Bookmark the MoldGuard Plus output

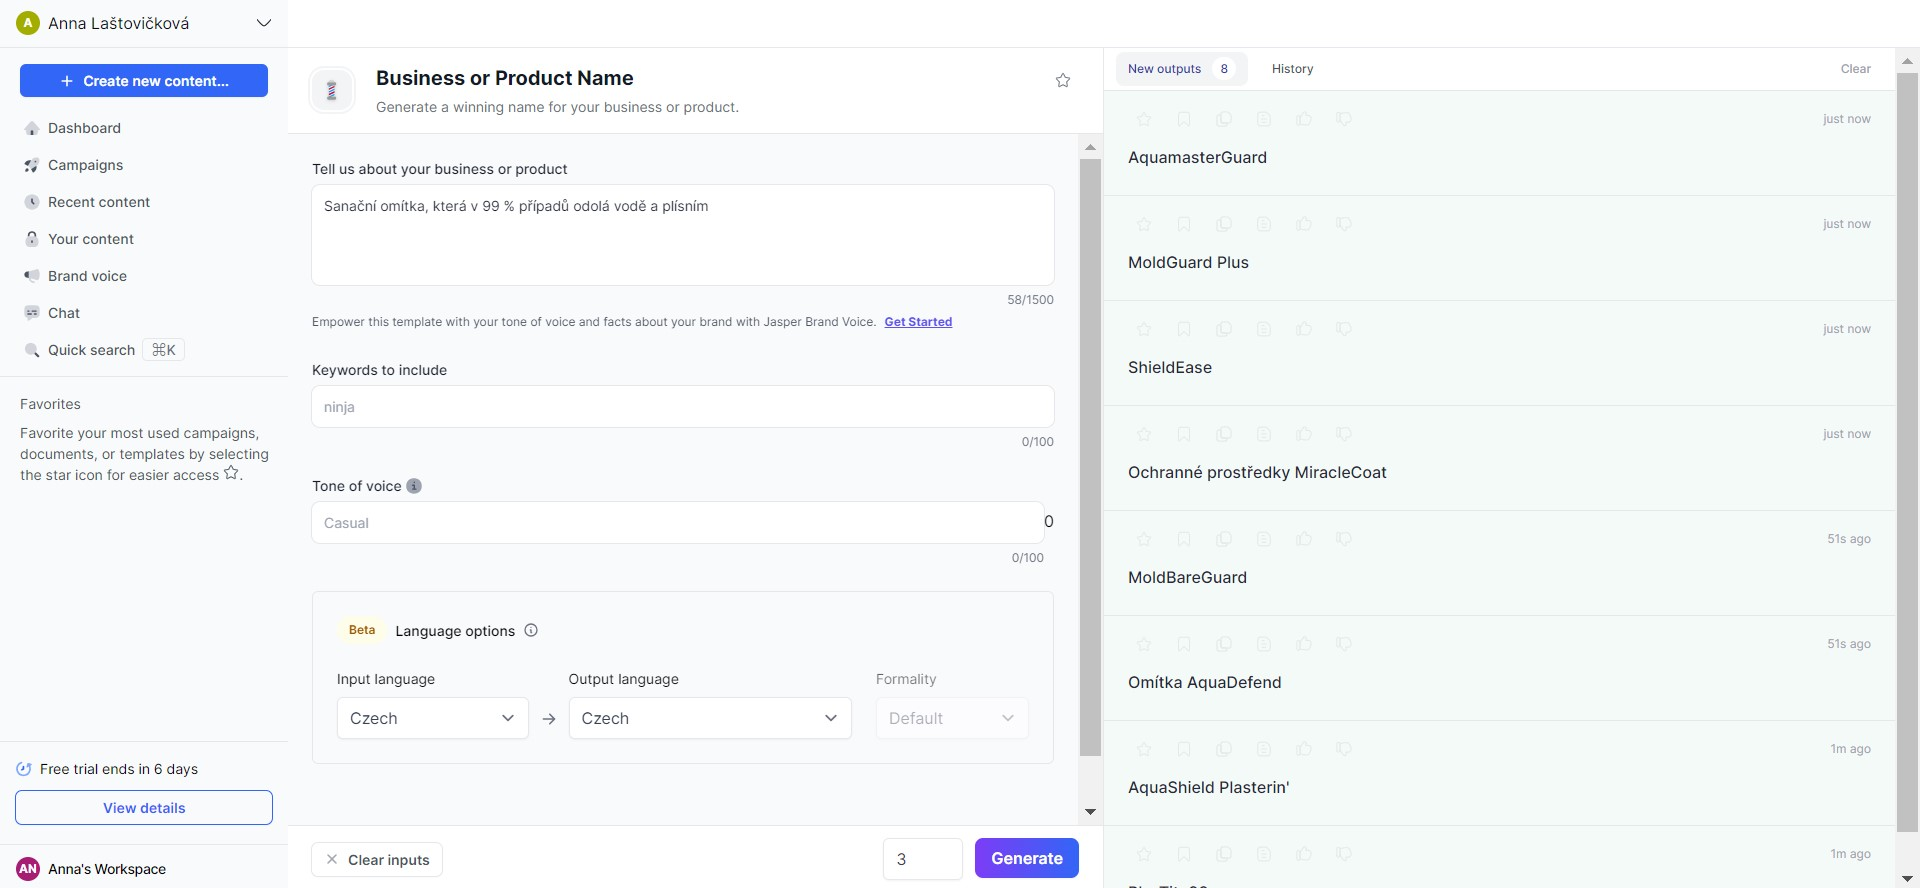(x=1184, y=224)
